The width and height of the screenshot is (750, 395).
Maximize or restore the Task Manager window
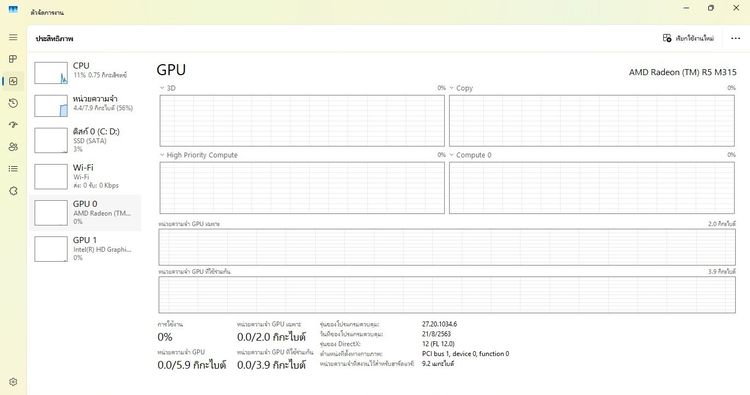711,8
